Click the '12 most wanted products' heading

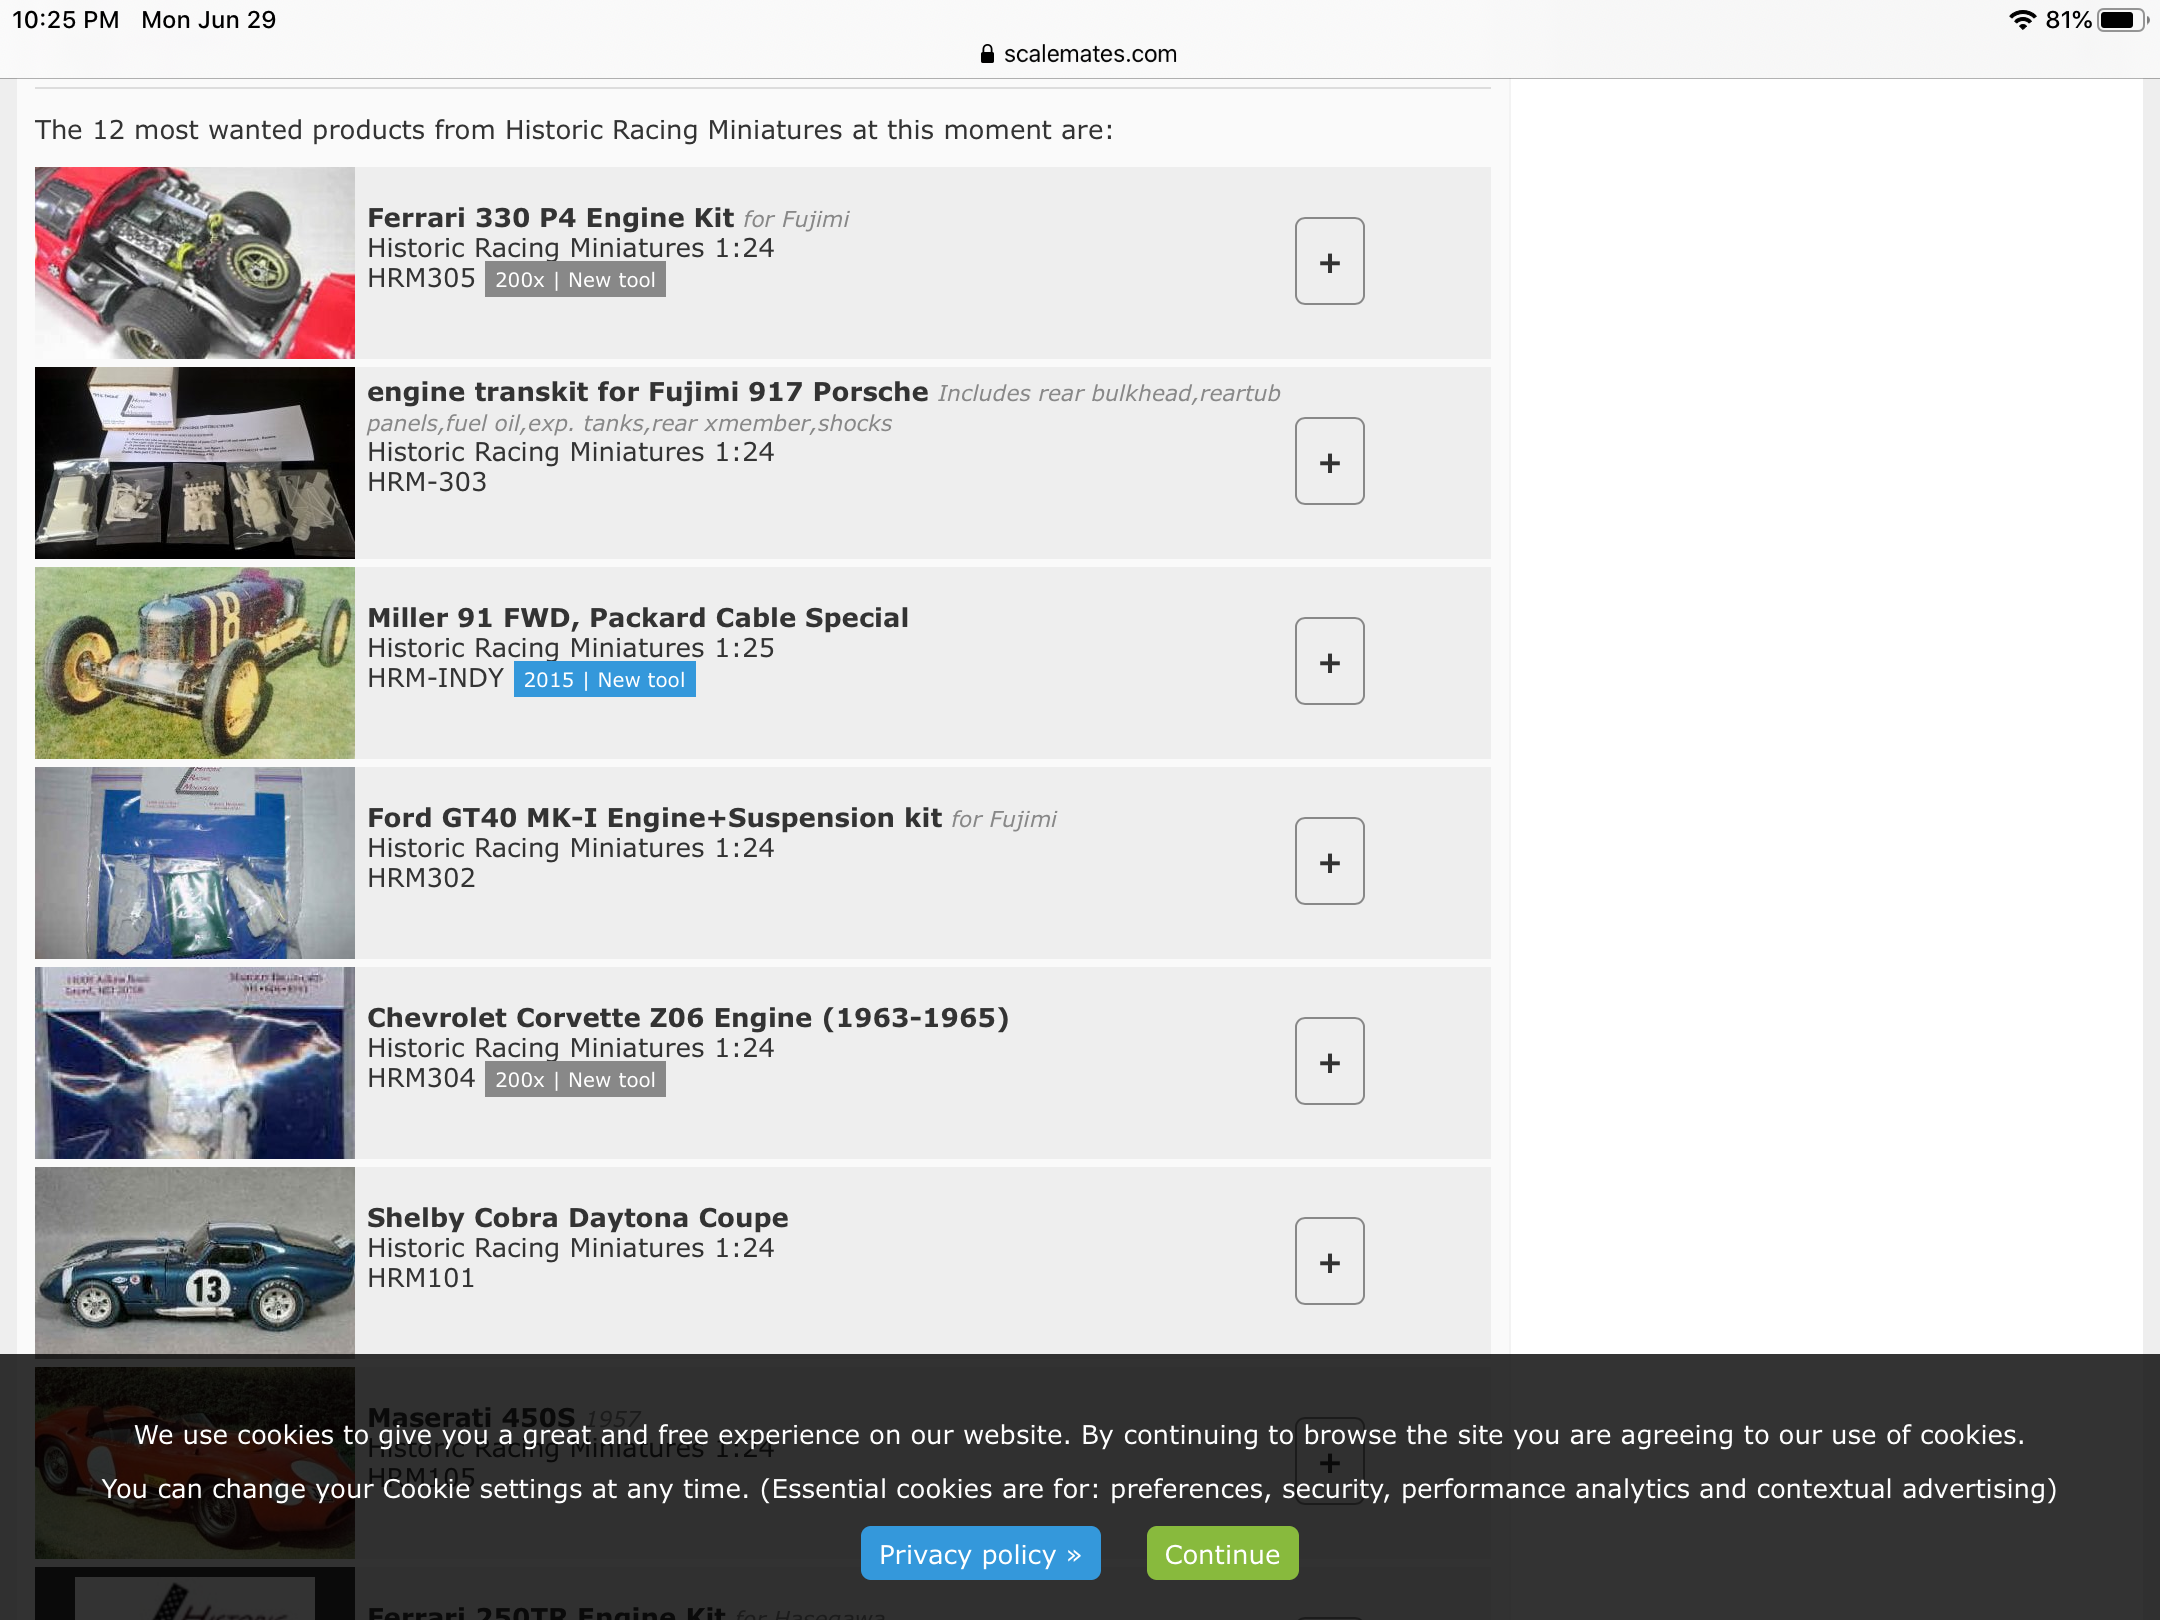click(x=574, y=130)
